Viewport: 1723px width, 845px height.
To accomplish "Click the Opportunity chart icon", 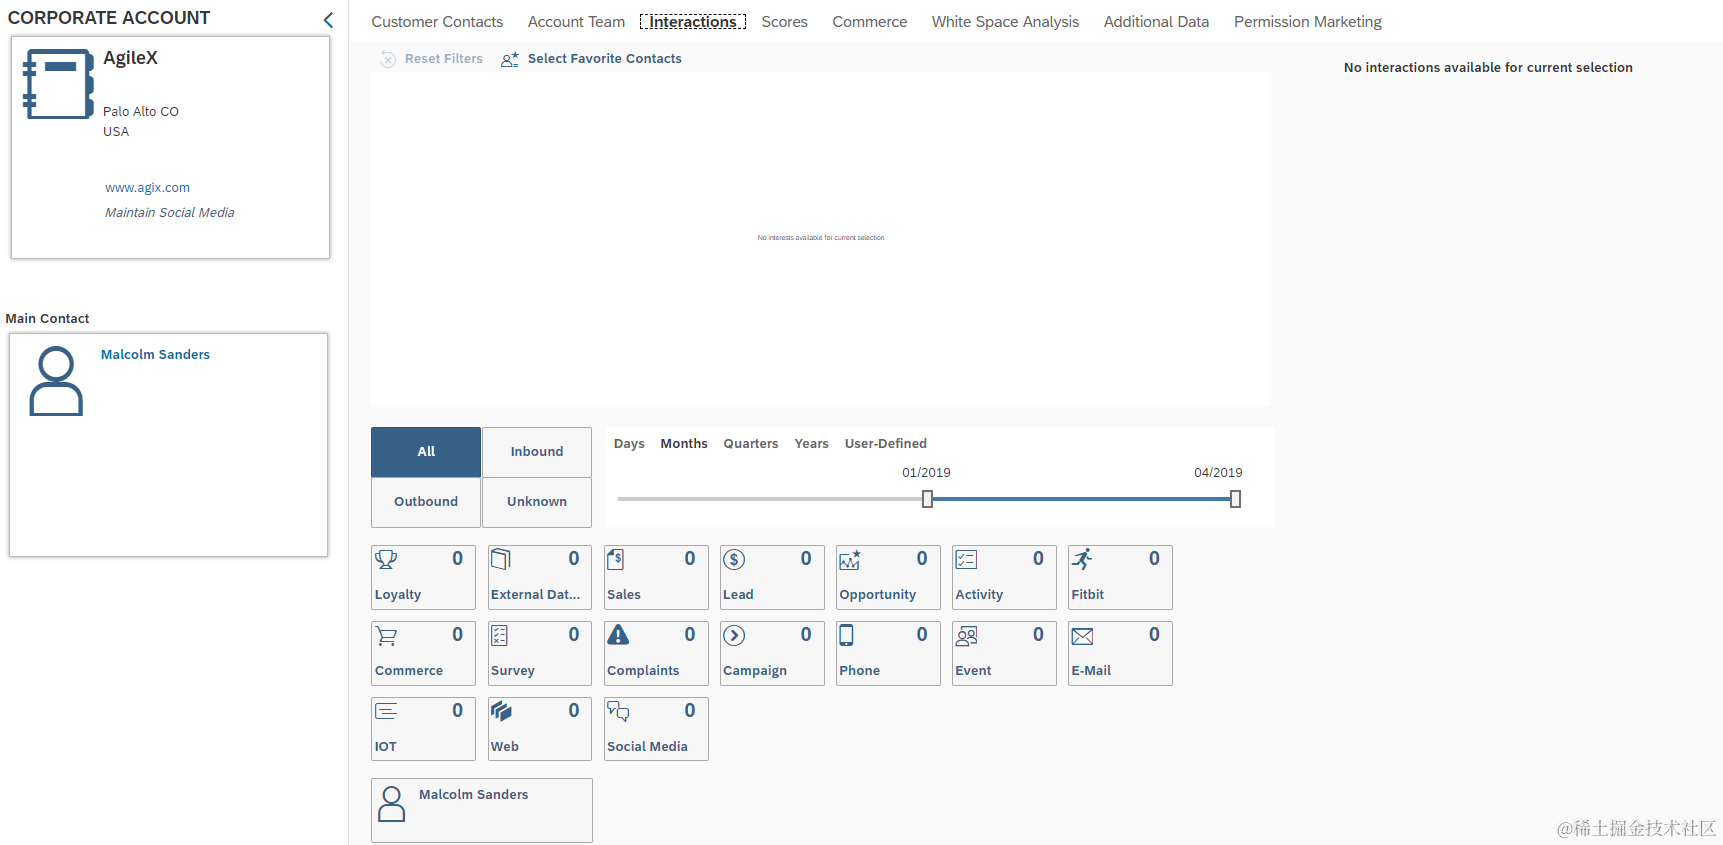I will click(x=850, y=560).
